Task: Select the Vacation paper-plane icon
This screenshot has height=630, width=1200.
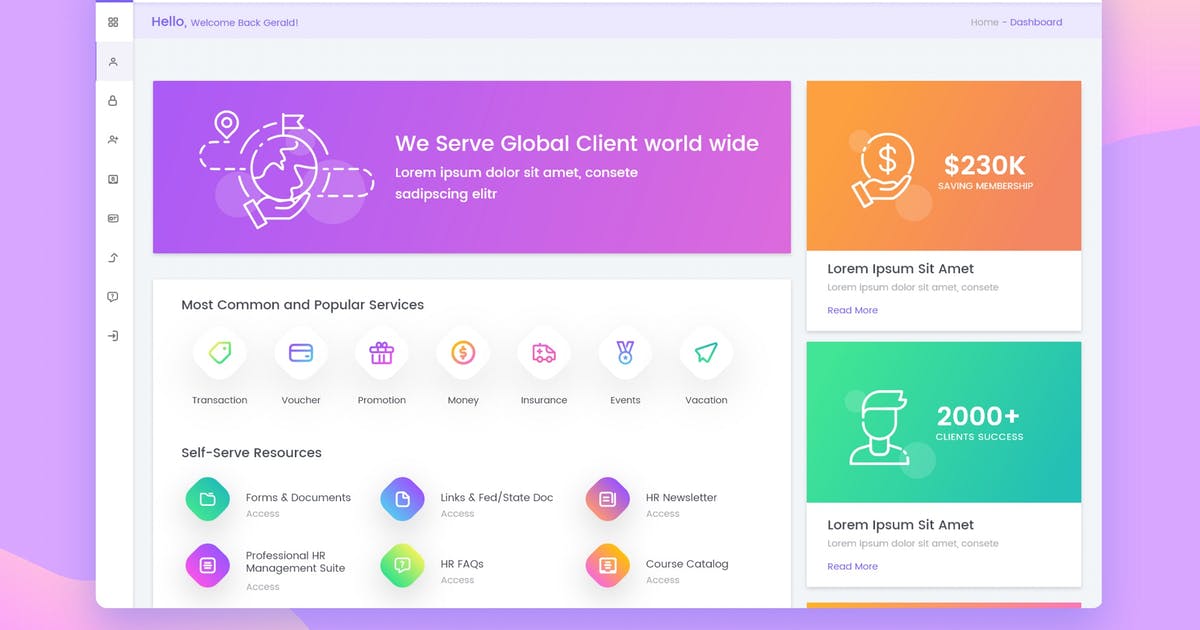Action: [x=705, y=352]
